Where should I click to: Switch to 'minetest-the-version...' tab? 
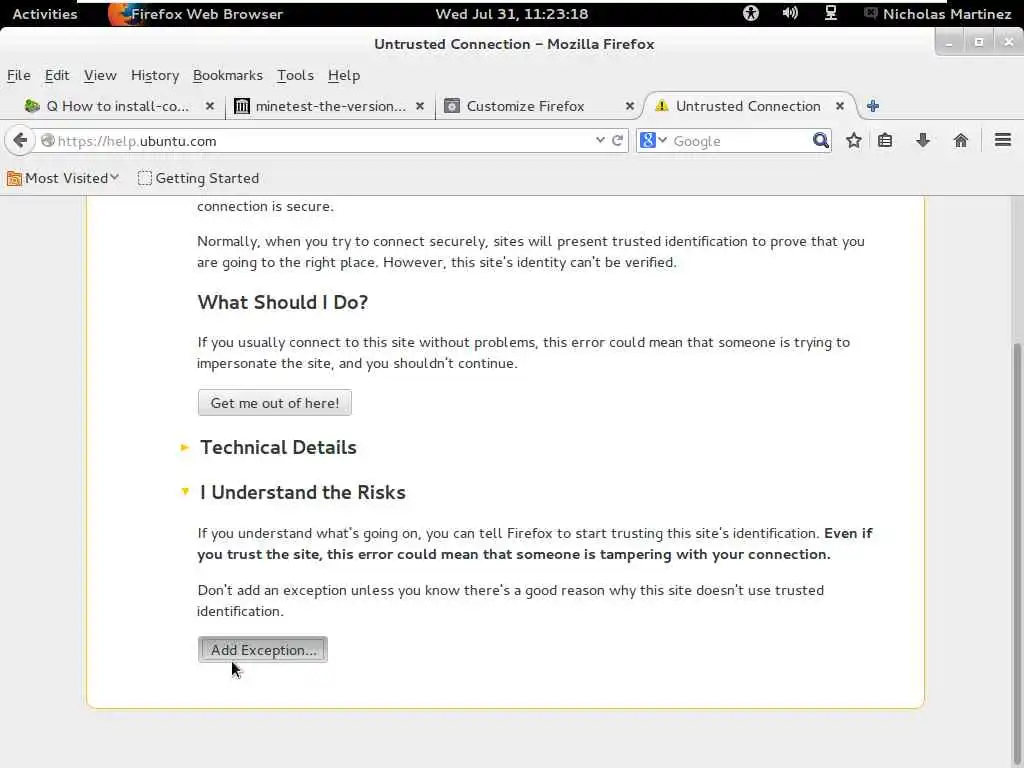click(330, 106)
